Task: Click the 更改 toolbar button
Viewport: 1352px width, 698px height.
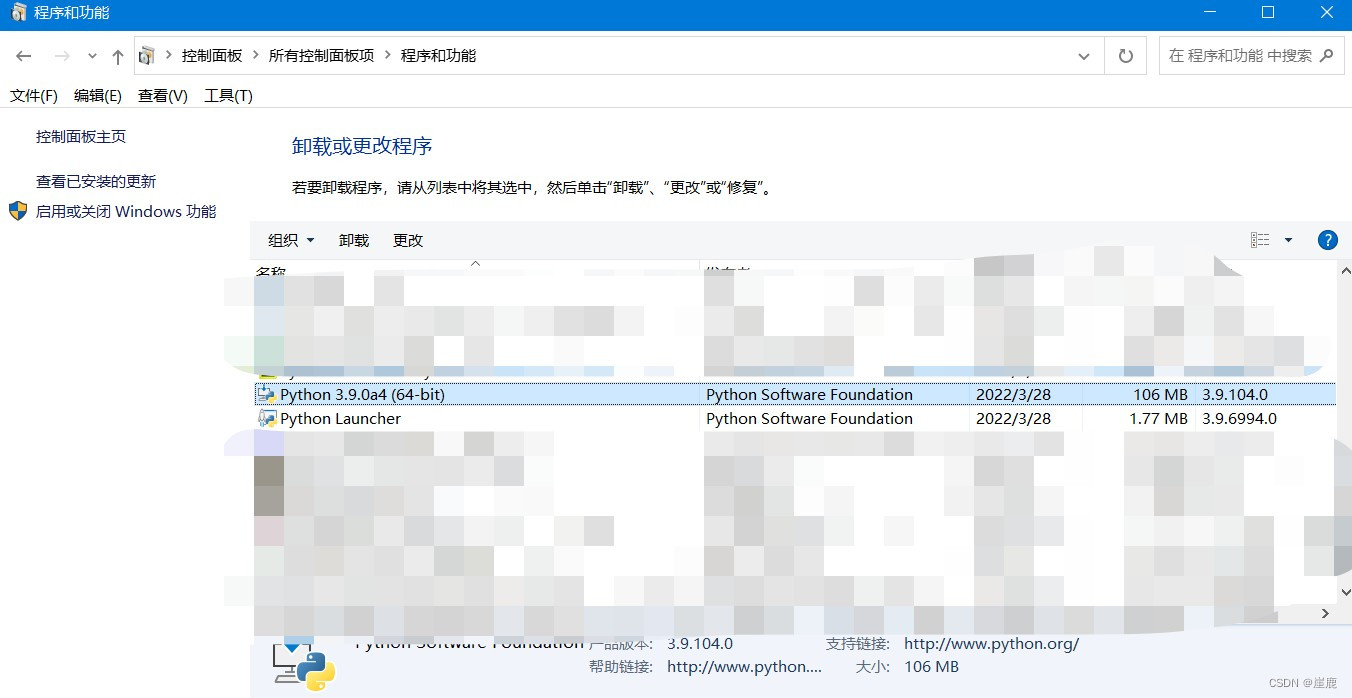Action: [408, 240]
